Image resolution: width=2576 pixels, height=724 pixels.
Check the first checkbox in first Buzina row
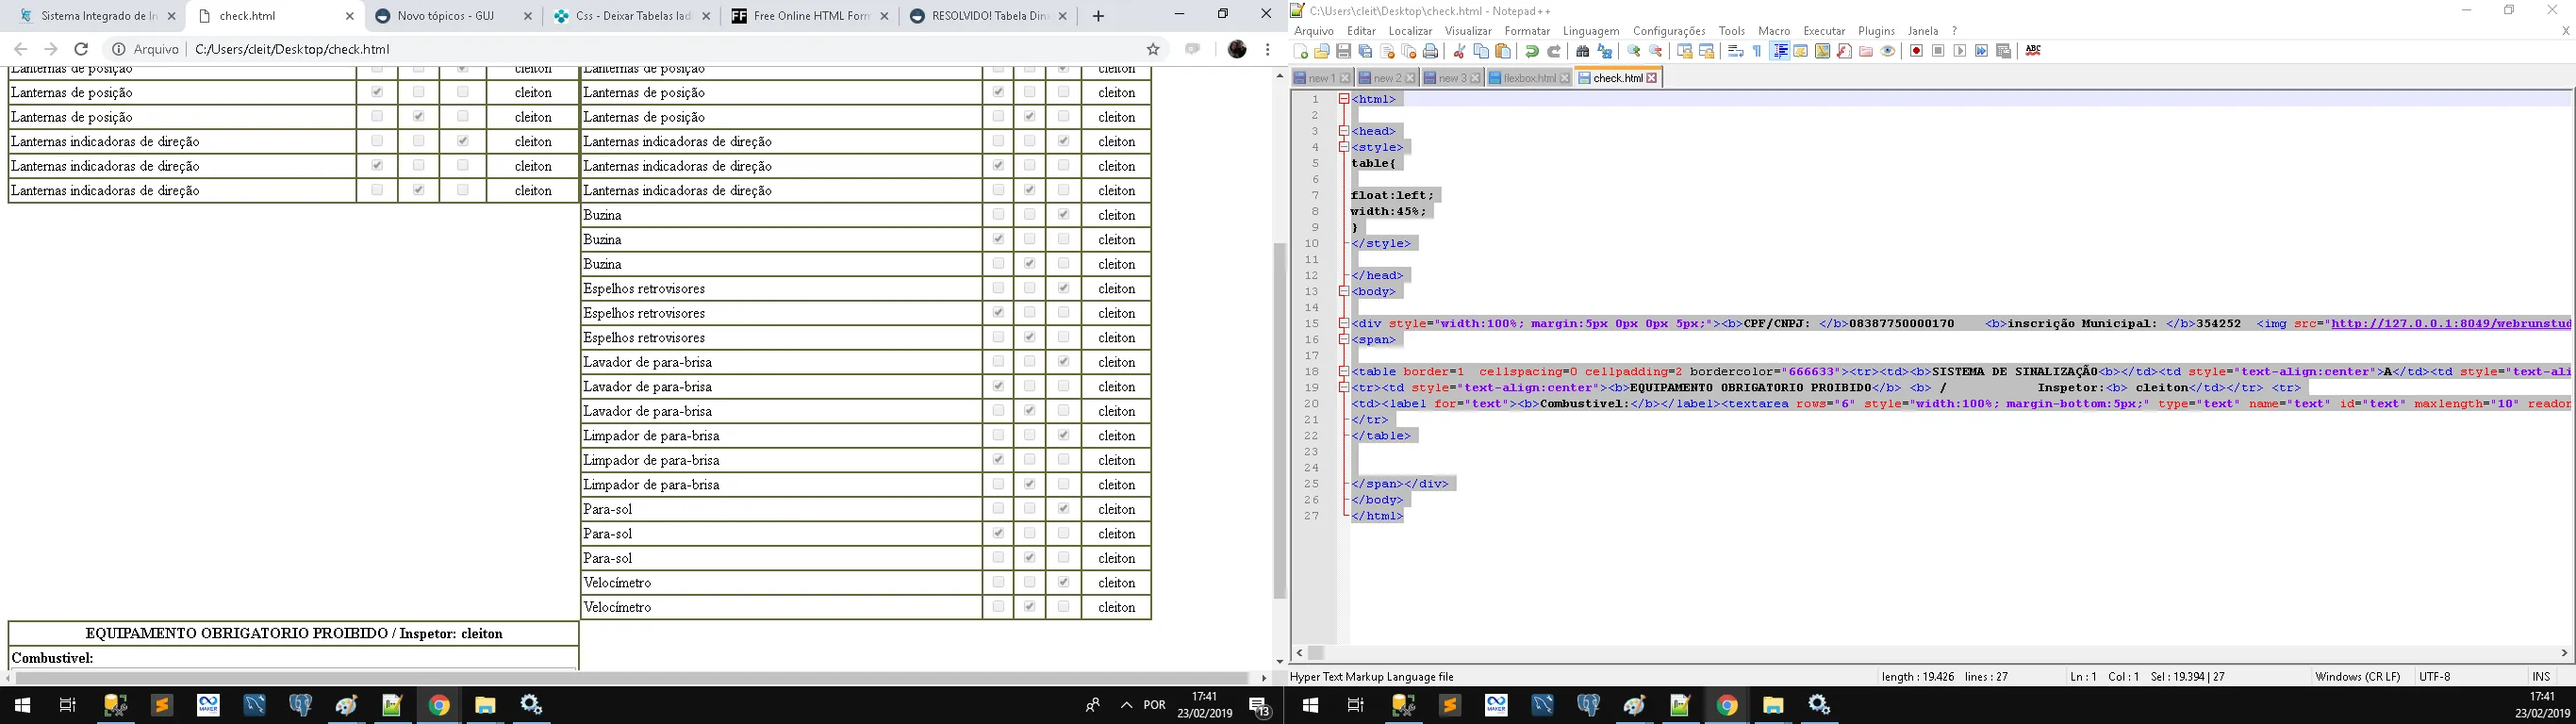coord(998,215)
